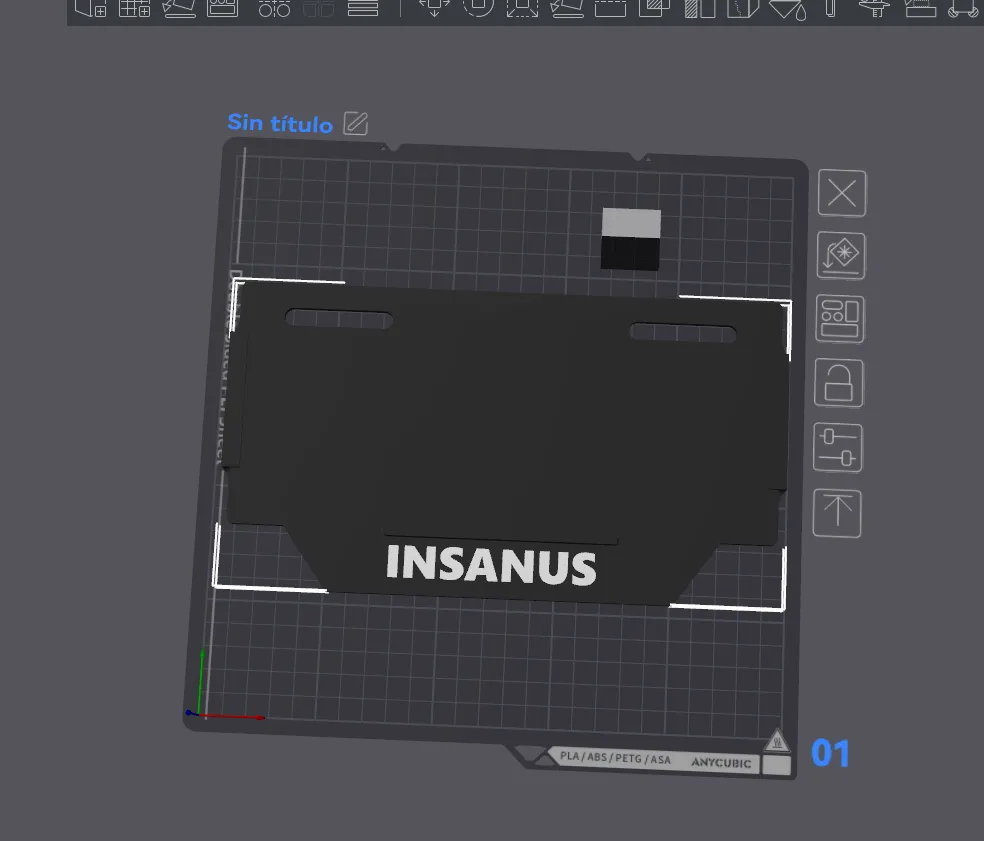Select the Seam painting tool
The height and width of the screenshot is (841, 984).
tap(743, 8)
